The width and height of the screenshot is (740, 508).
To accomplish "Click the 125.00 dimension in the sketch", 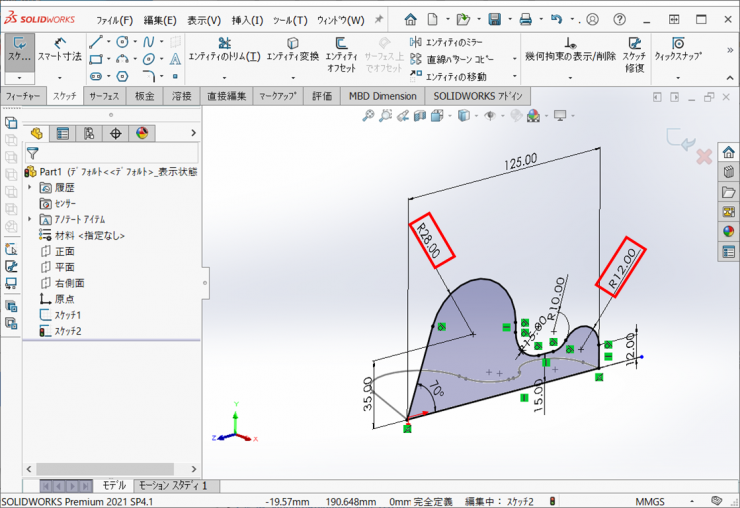I will click(518, 159).
